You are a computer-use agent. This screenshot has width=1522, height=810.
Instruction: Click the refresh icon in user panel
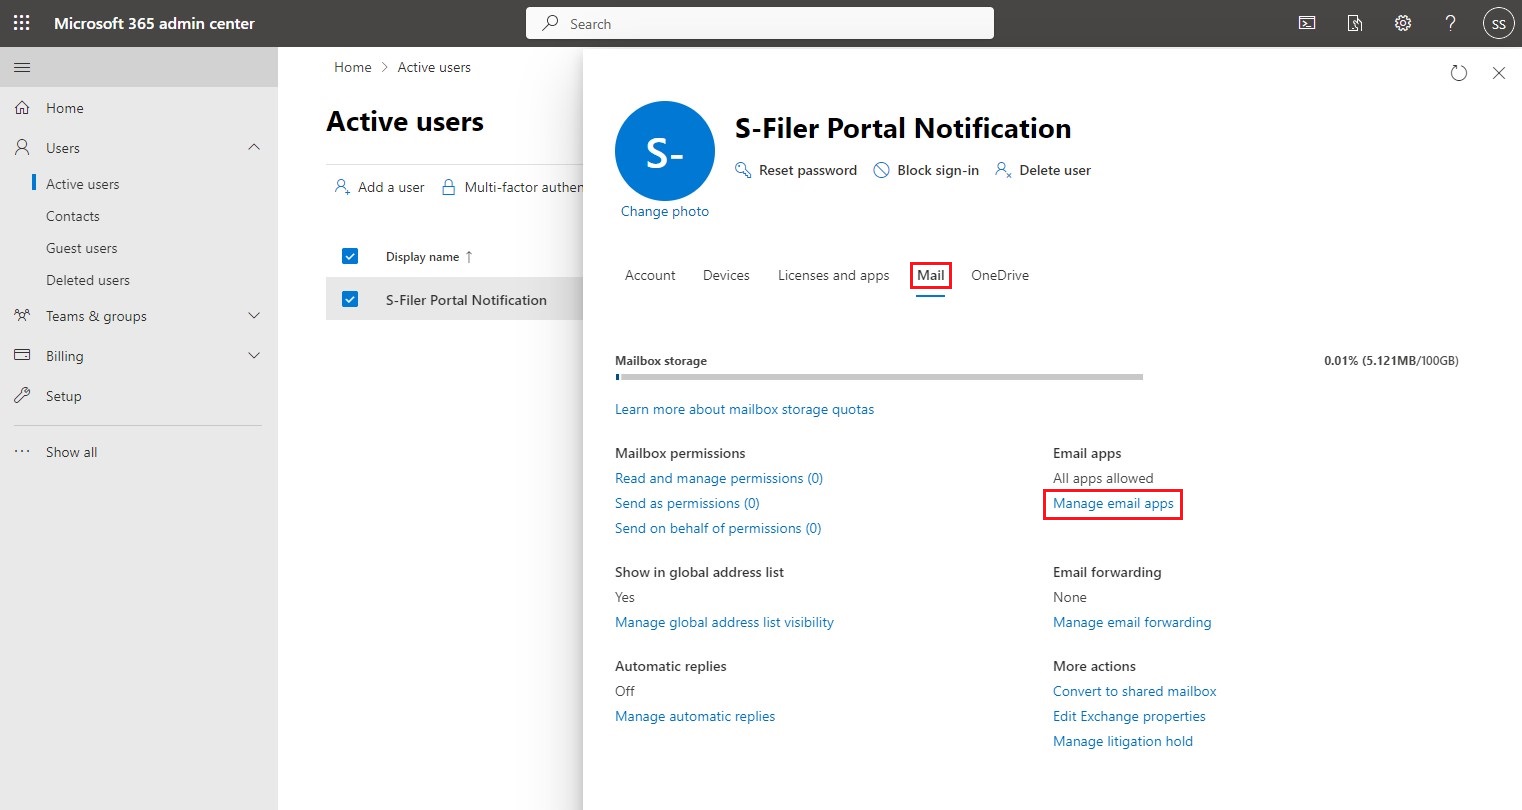(1459, 73)
